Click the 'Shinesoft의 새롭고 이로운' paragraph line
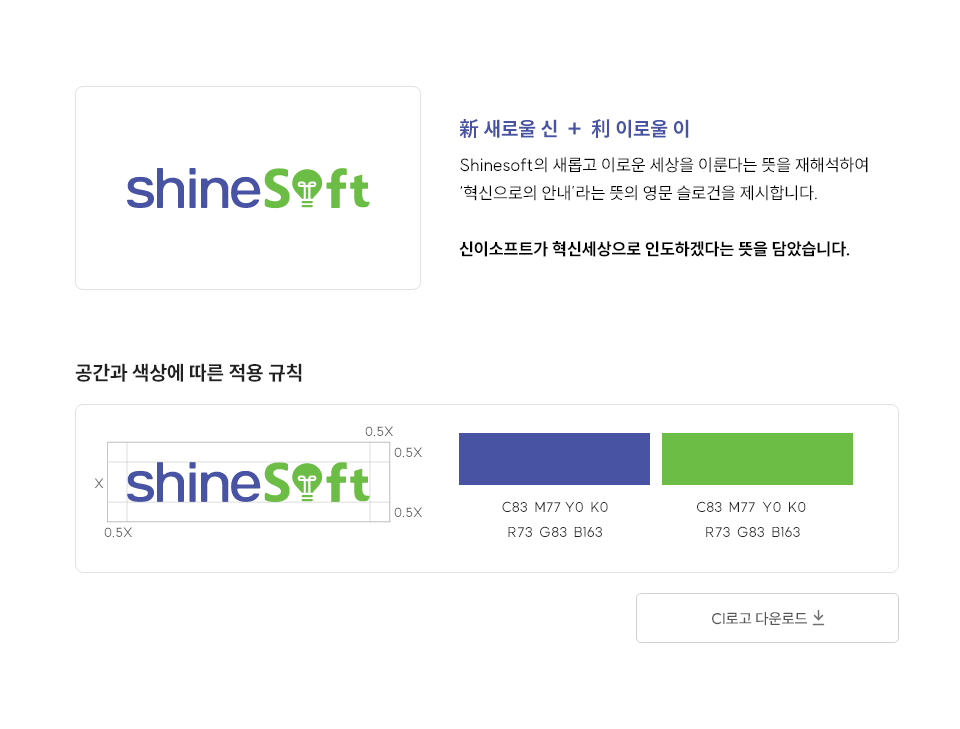The height and width of the screenshot is (729, 960). (664, 164)
